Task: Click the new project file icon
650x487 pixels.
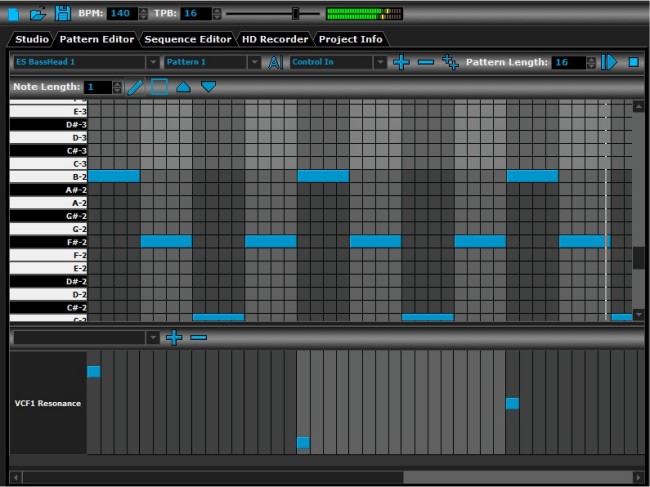Action: click(x=14, y=14)
